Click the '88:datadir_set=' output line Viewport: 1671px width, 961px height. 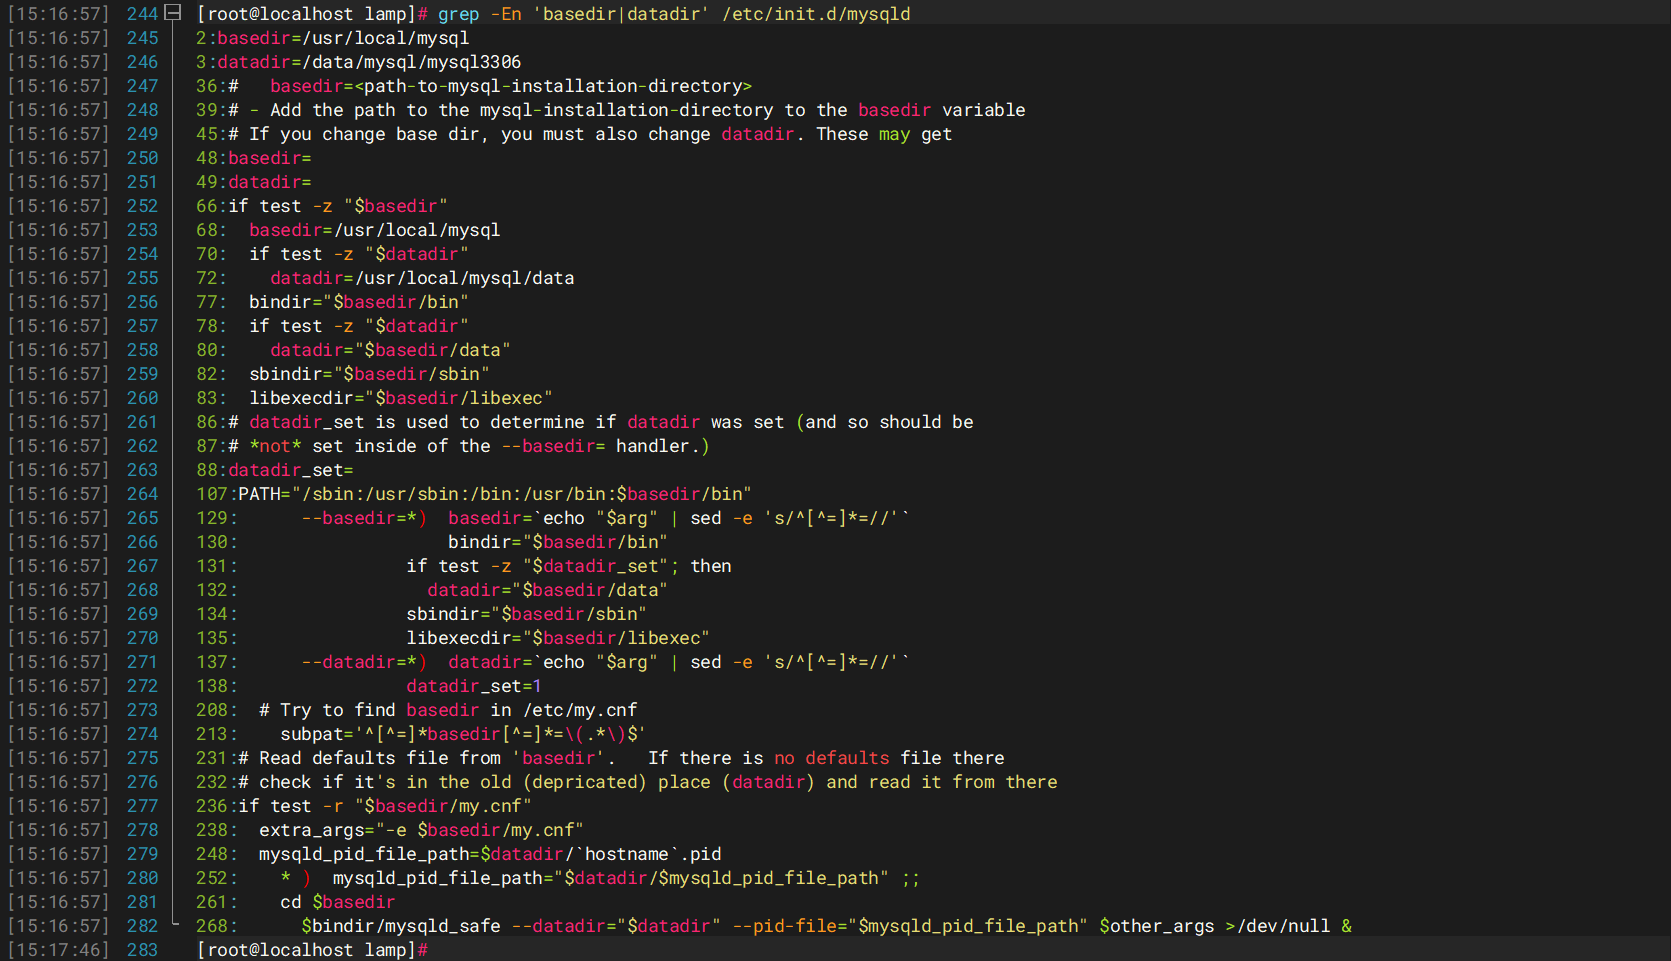(x=275, y=470)
